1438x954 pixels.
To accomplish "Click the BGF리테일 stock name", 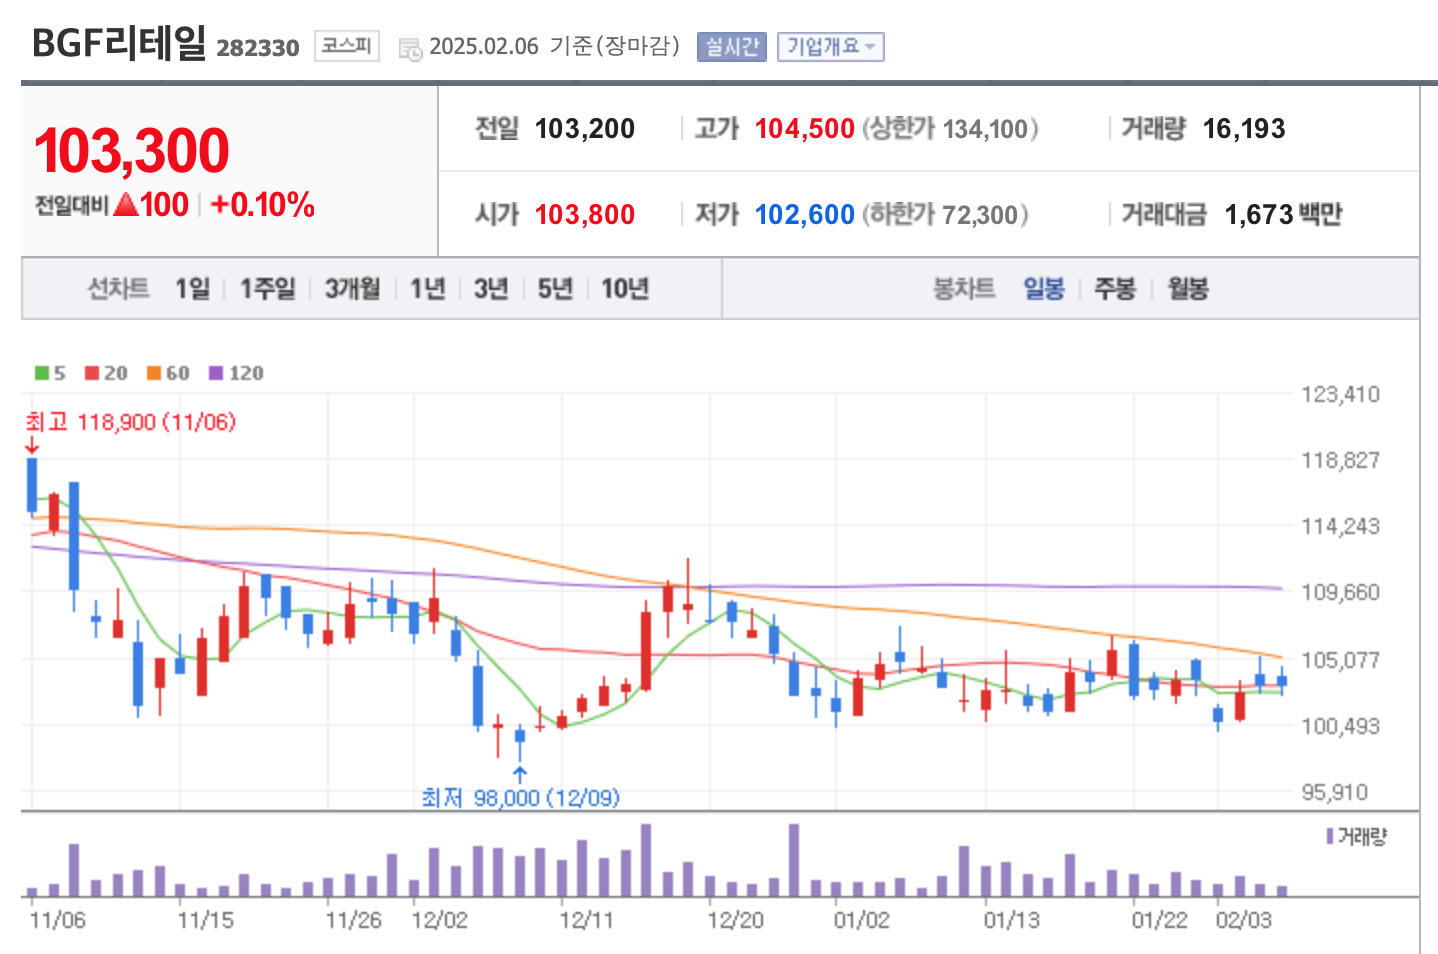I will (x=119, y=44).
